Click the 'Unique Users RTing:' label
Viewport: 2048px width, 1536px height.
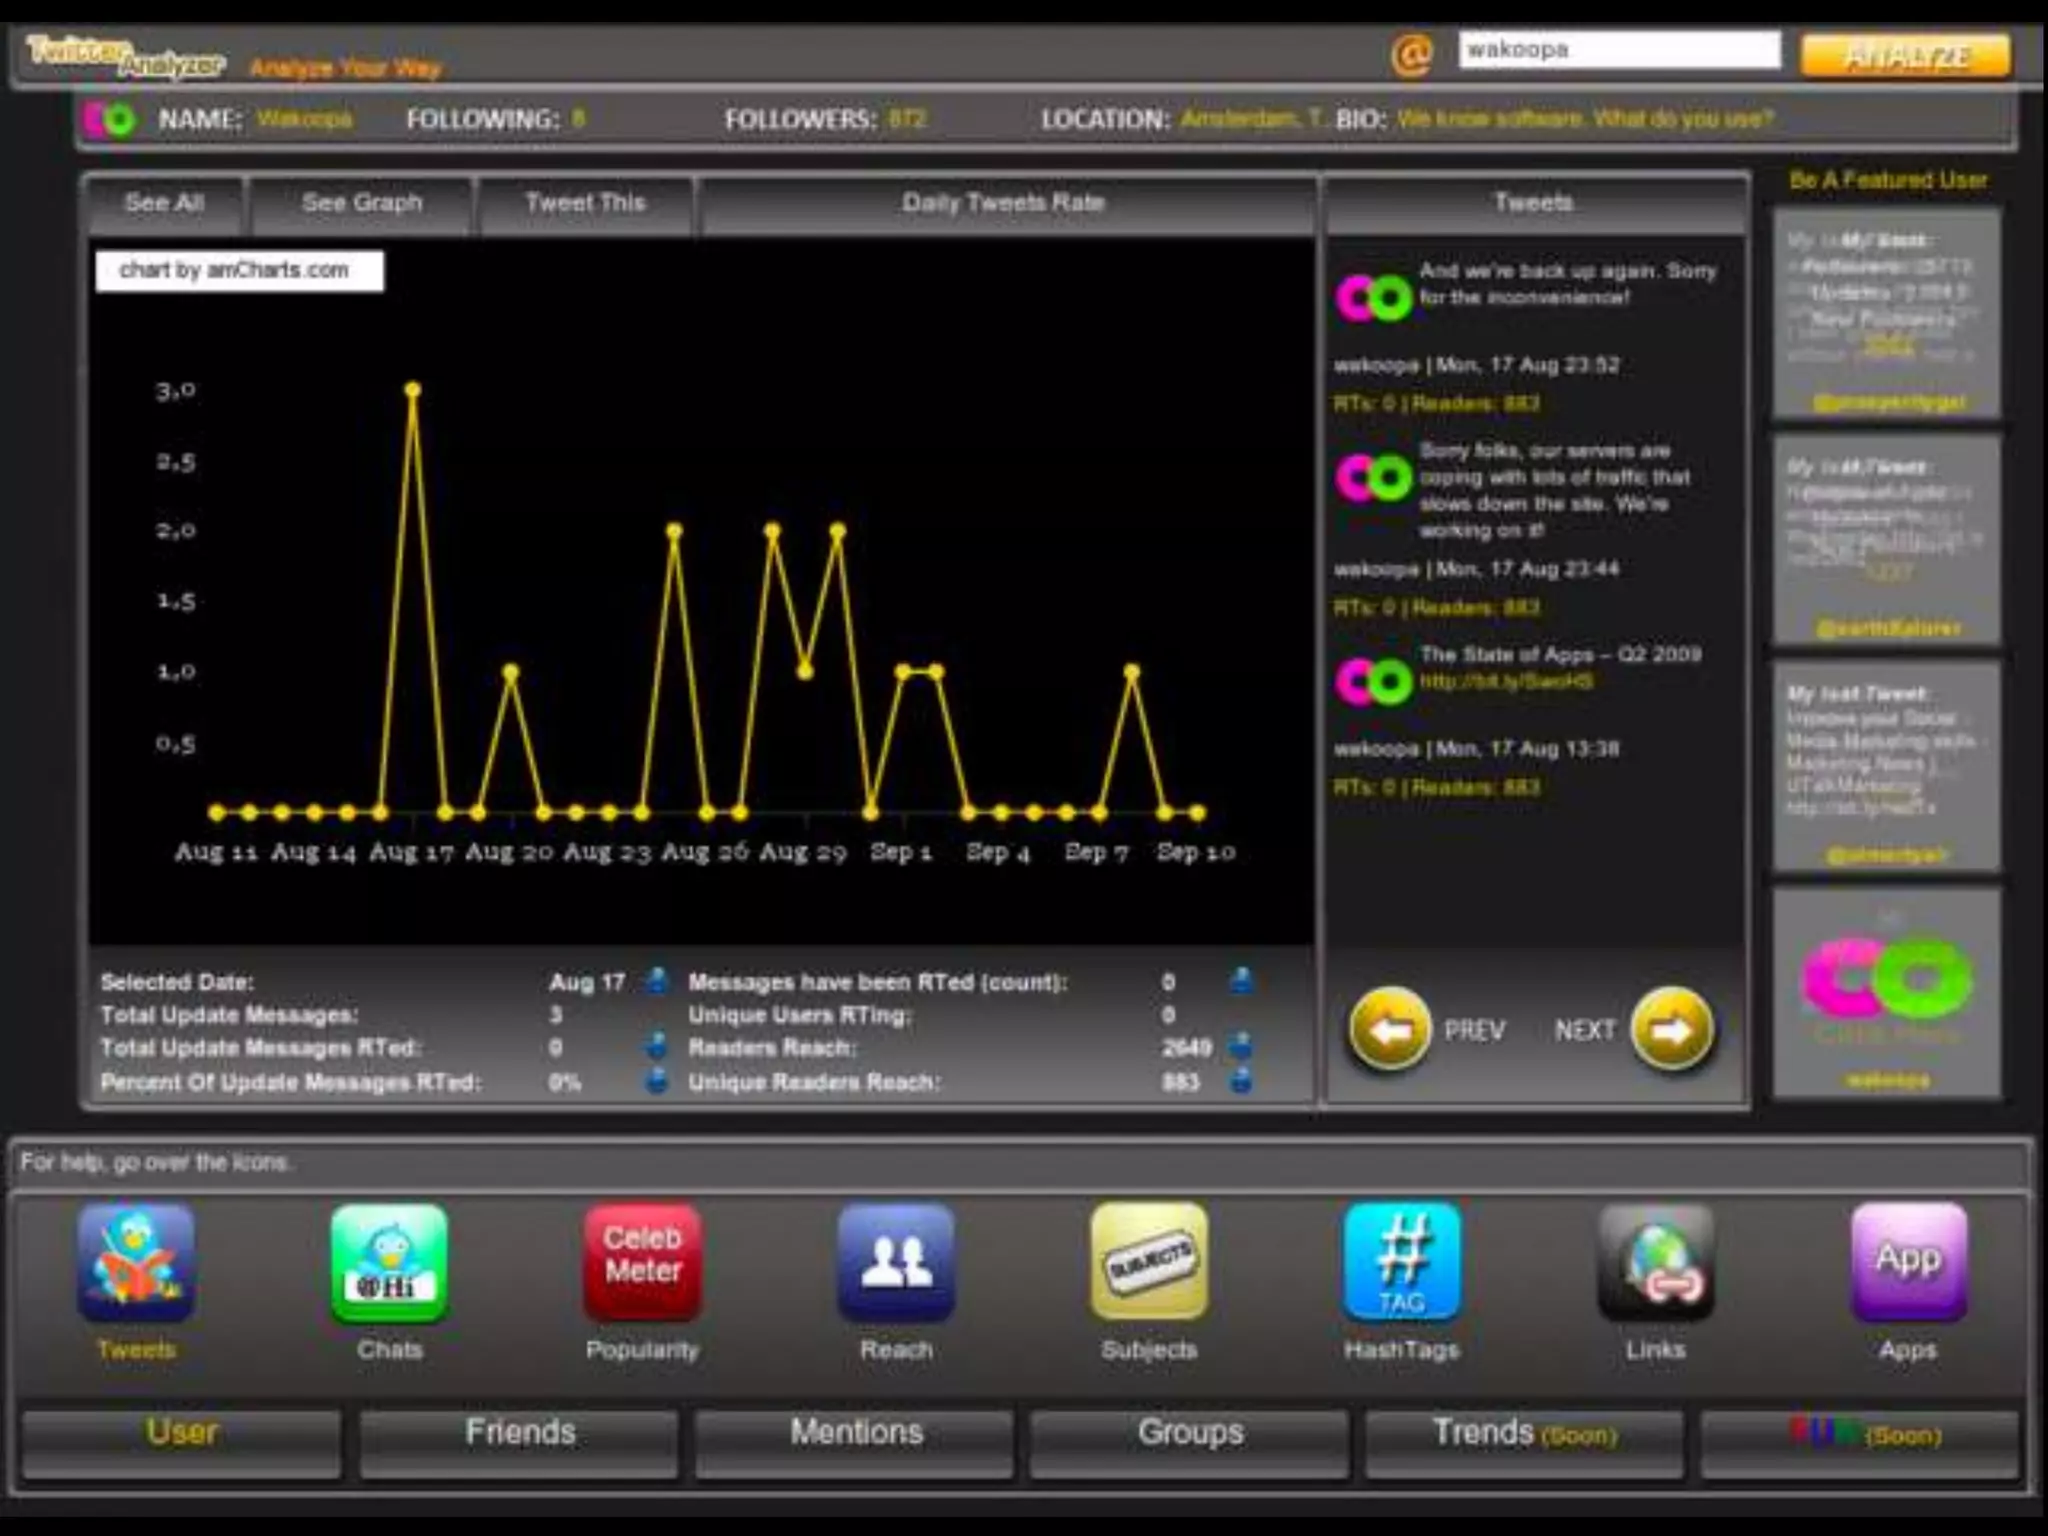800,1015
